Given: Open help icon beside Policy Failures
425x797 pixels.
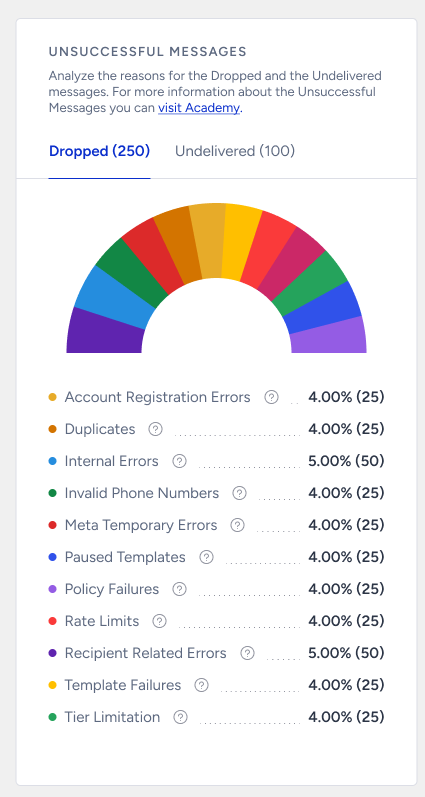Looking at the screenshot, I should coord(179,589).
